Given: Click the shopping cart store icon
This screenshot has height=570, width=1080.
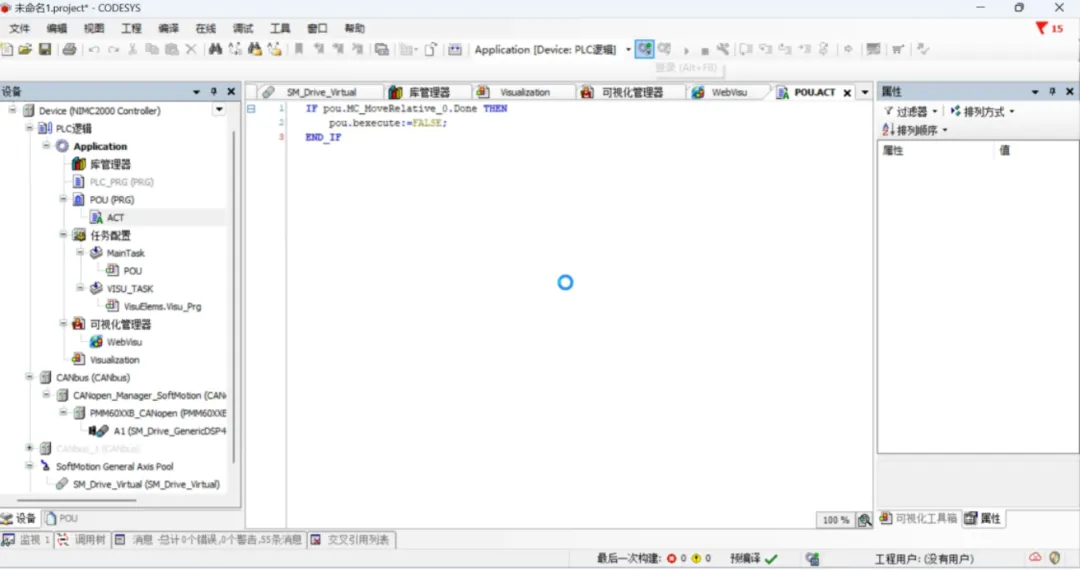Looking at the screenshot, I should pyautogui.click(x=897, y=49).
